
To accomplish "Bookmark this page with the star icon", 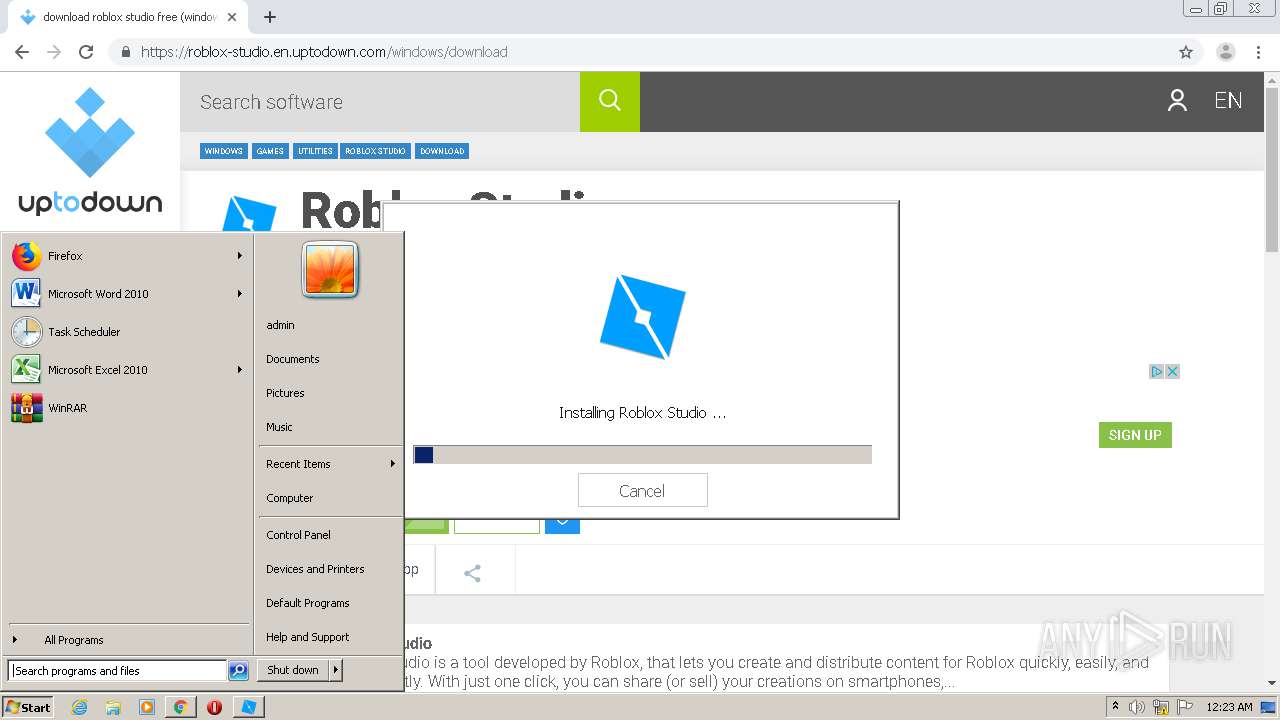I will (x=1186, y=52).
